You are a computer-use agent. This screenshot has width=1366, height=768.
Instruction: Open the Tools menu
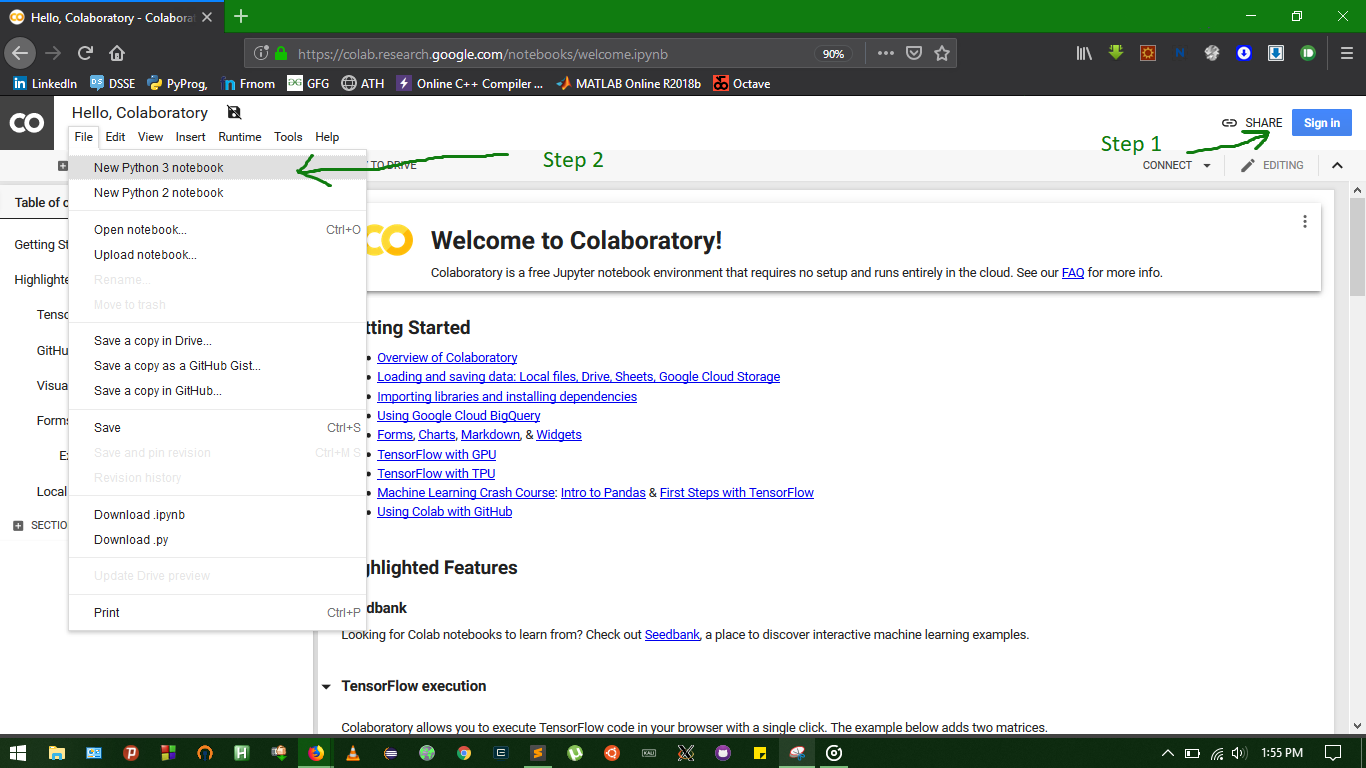(x=288, y=137)
